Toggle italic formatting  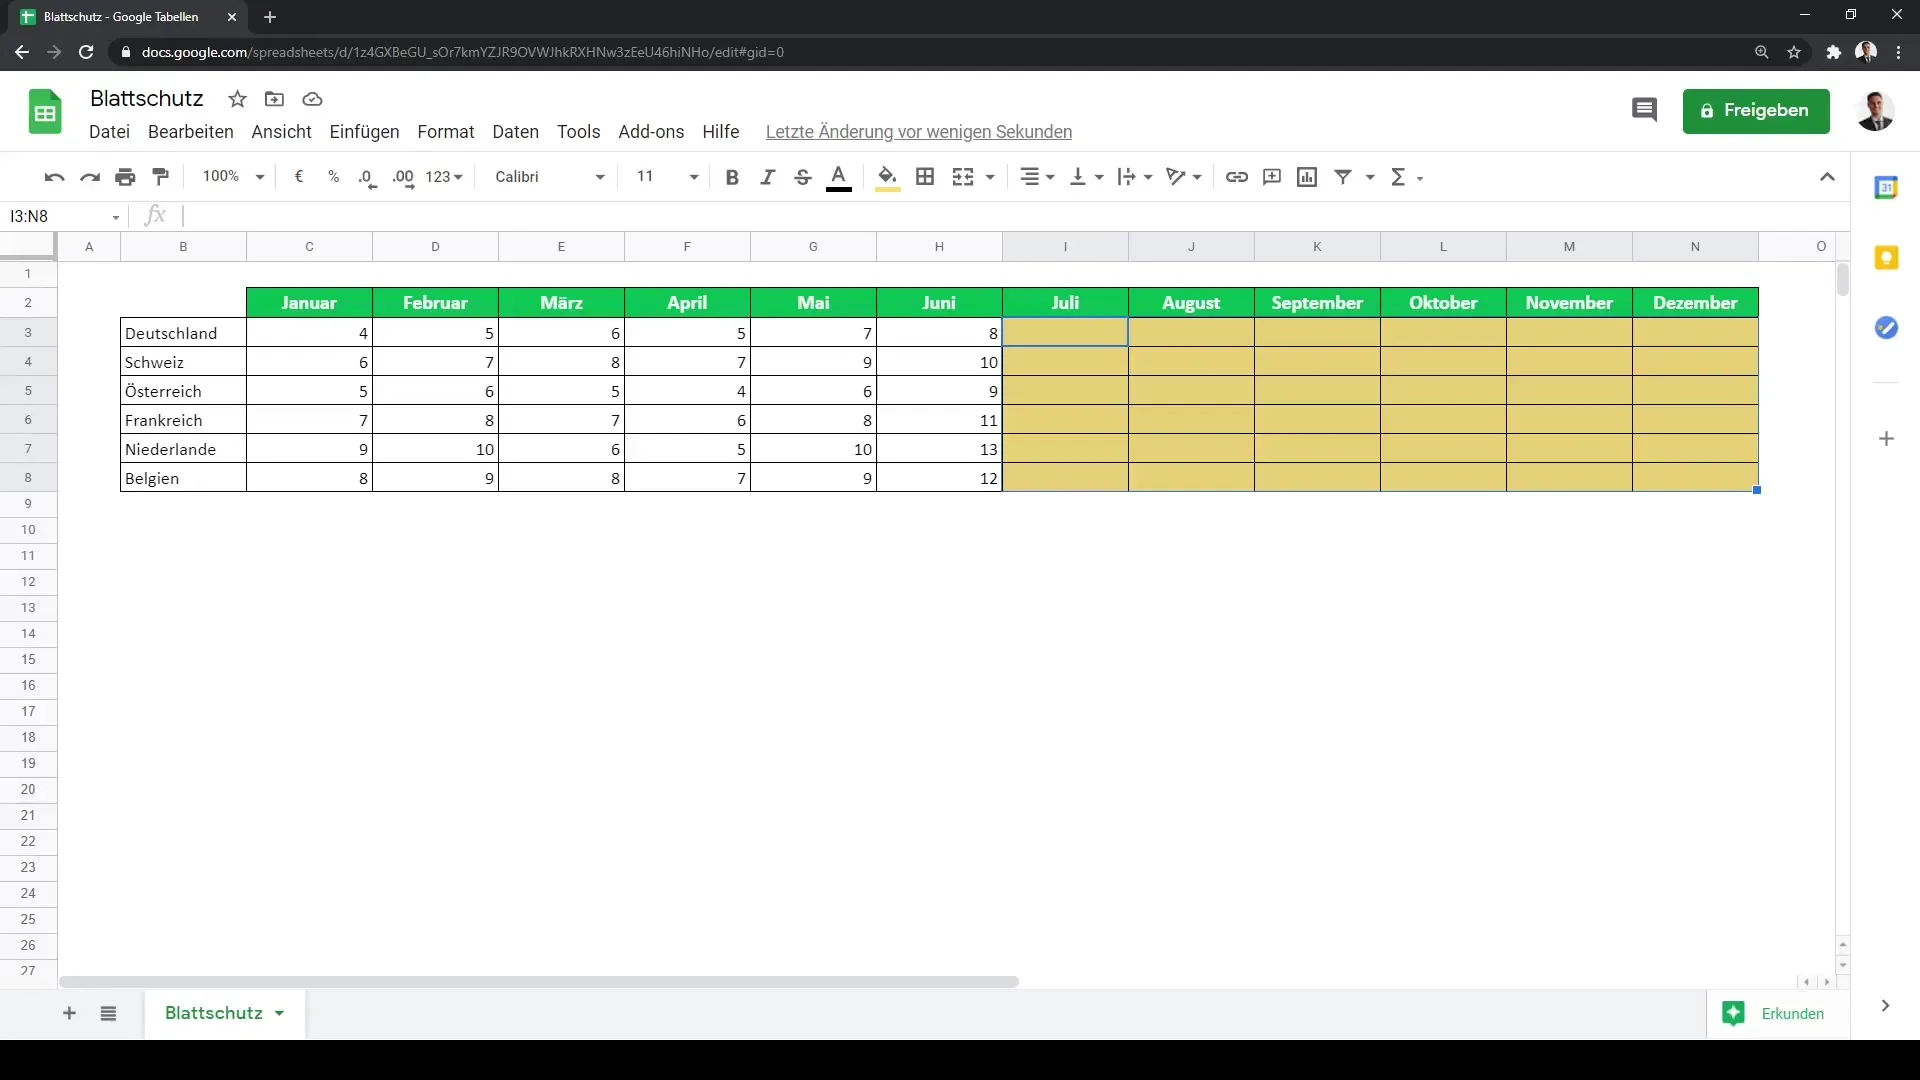(767, 177)
